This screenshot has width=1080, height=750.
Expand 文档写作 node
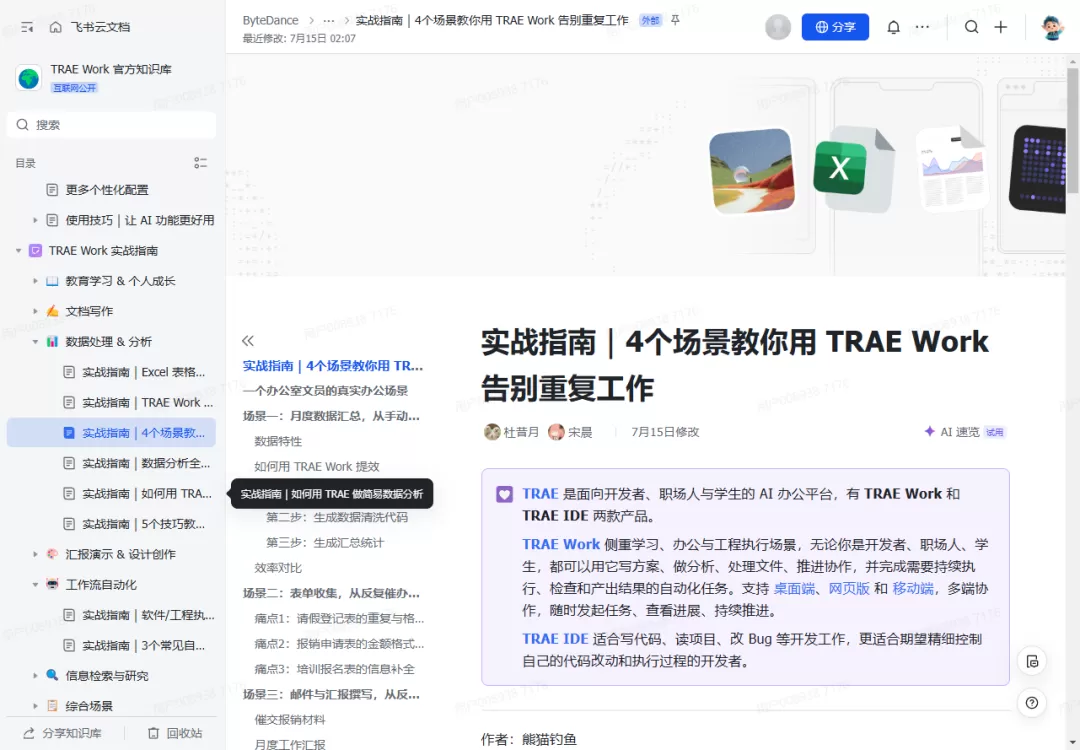coord(35,311)
